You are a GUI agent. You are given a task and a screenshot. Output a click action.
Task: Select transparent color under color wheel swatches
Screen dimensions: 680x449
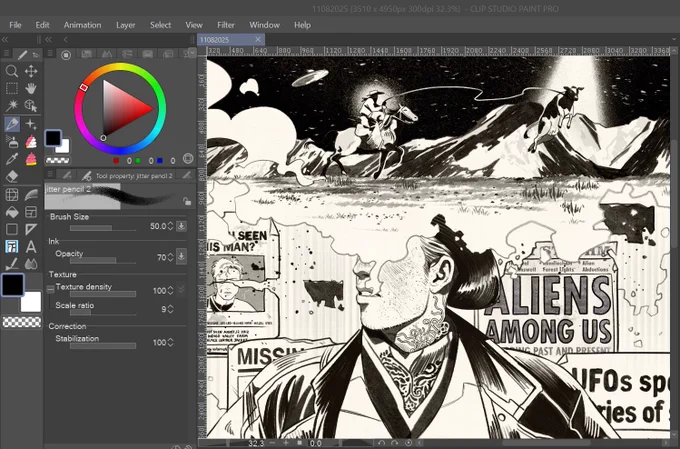tap(58, 161)
